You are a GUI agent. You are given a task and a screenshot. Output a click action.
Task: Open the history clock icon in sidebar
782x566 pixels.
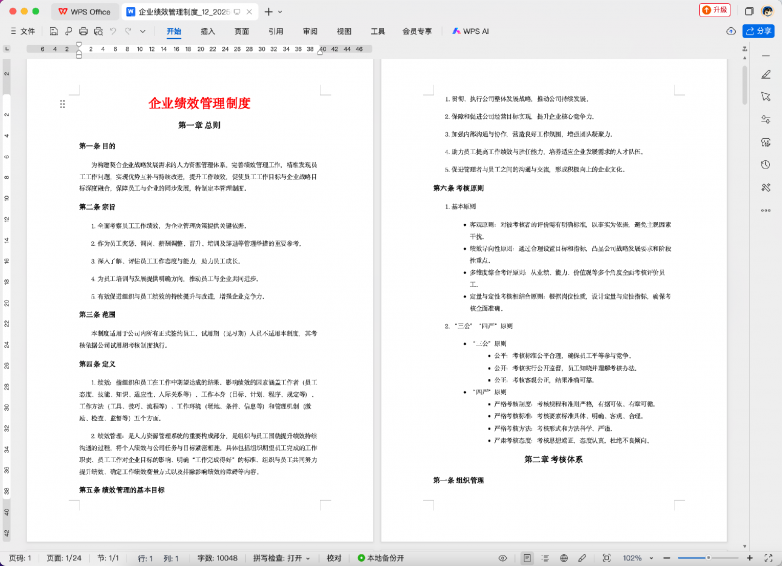765,164
